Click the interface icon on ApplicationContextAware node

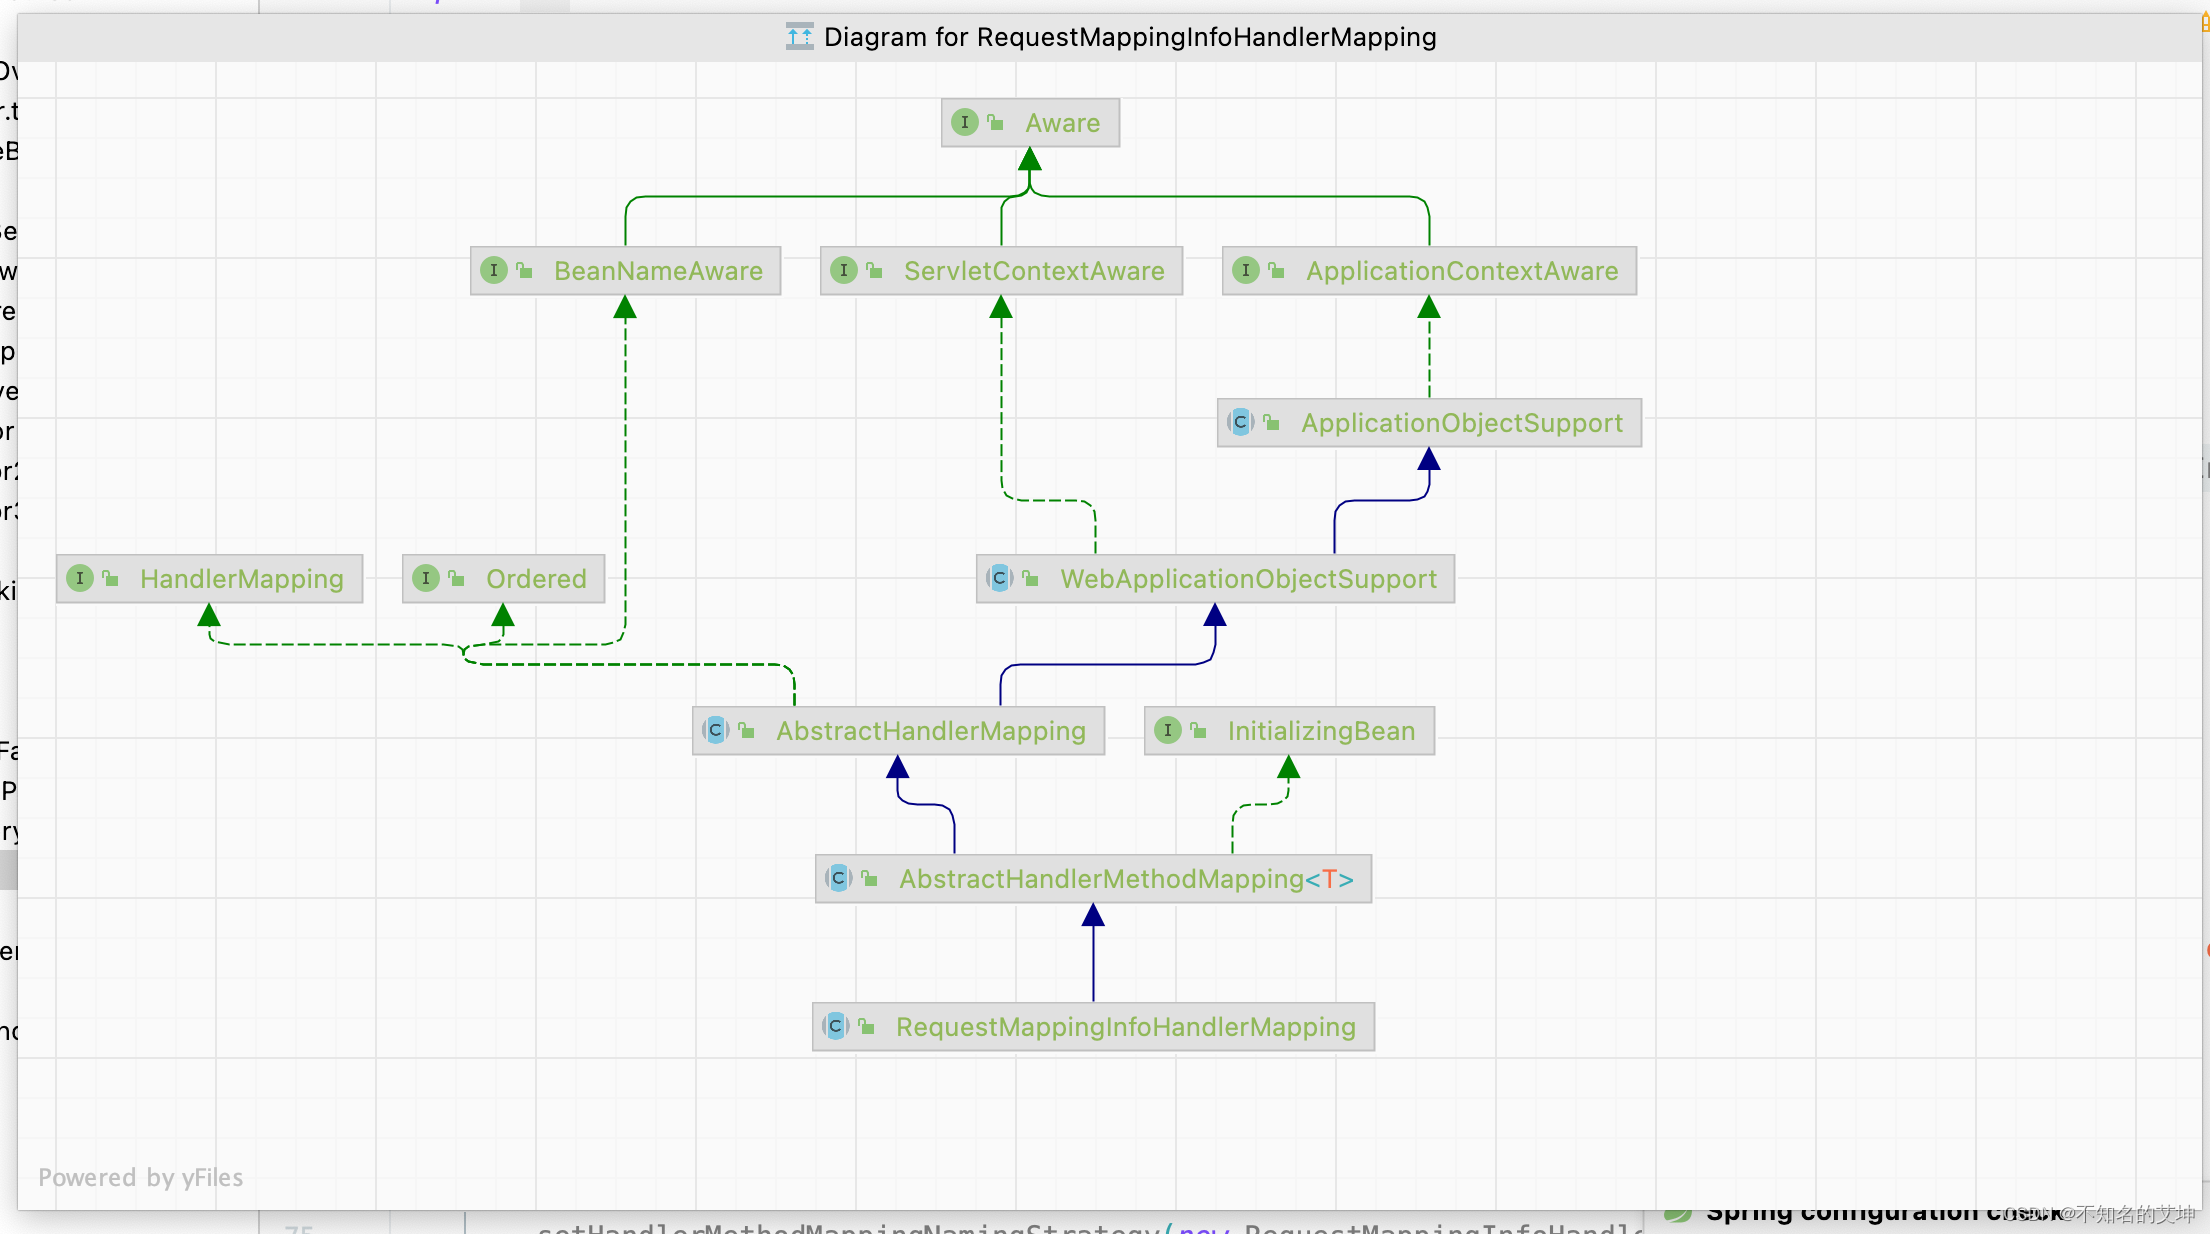1246,271
